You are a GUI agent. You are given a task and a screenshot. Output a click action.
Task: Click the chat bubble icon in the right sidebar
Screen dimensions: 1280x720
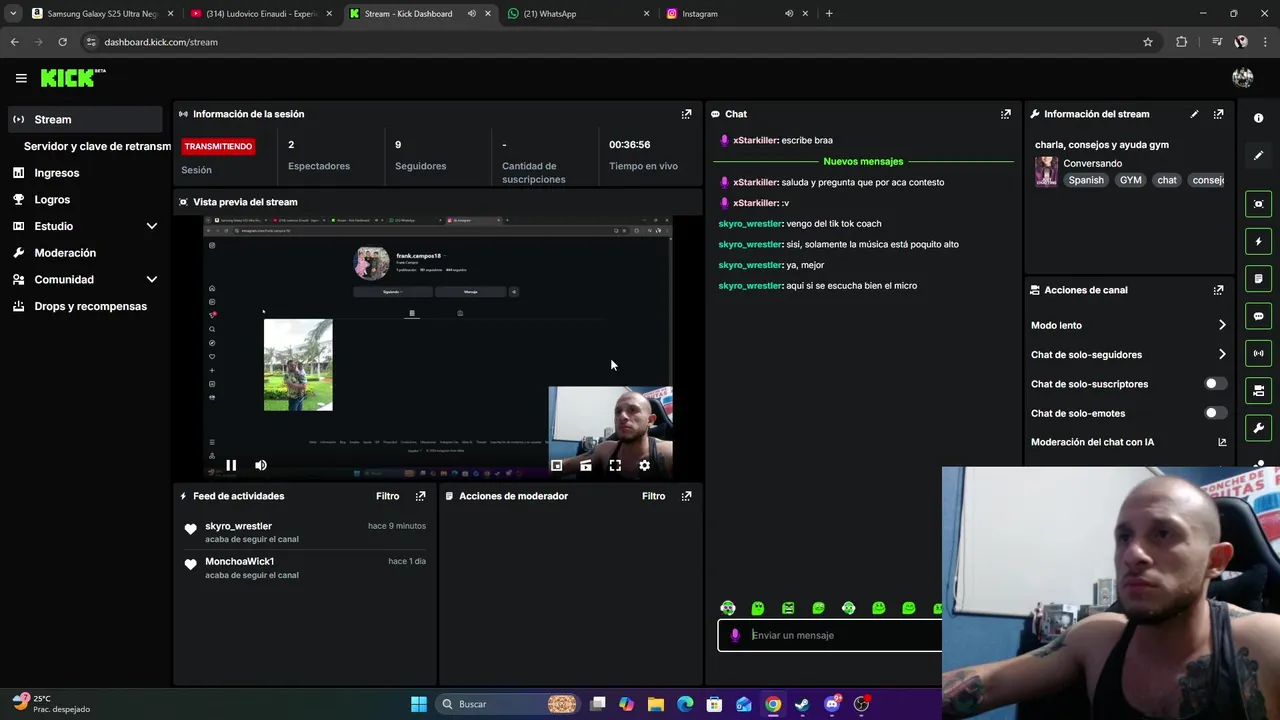tap(1258, 316)
